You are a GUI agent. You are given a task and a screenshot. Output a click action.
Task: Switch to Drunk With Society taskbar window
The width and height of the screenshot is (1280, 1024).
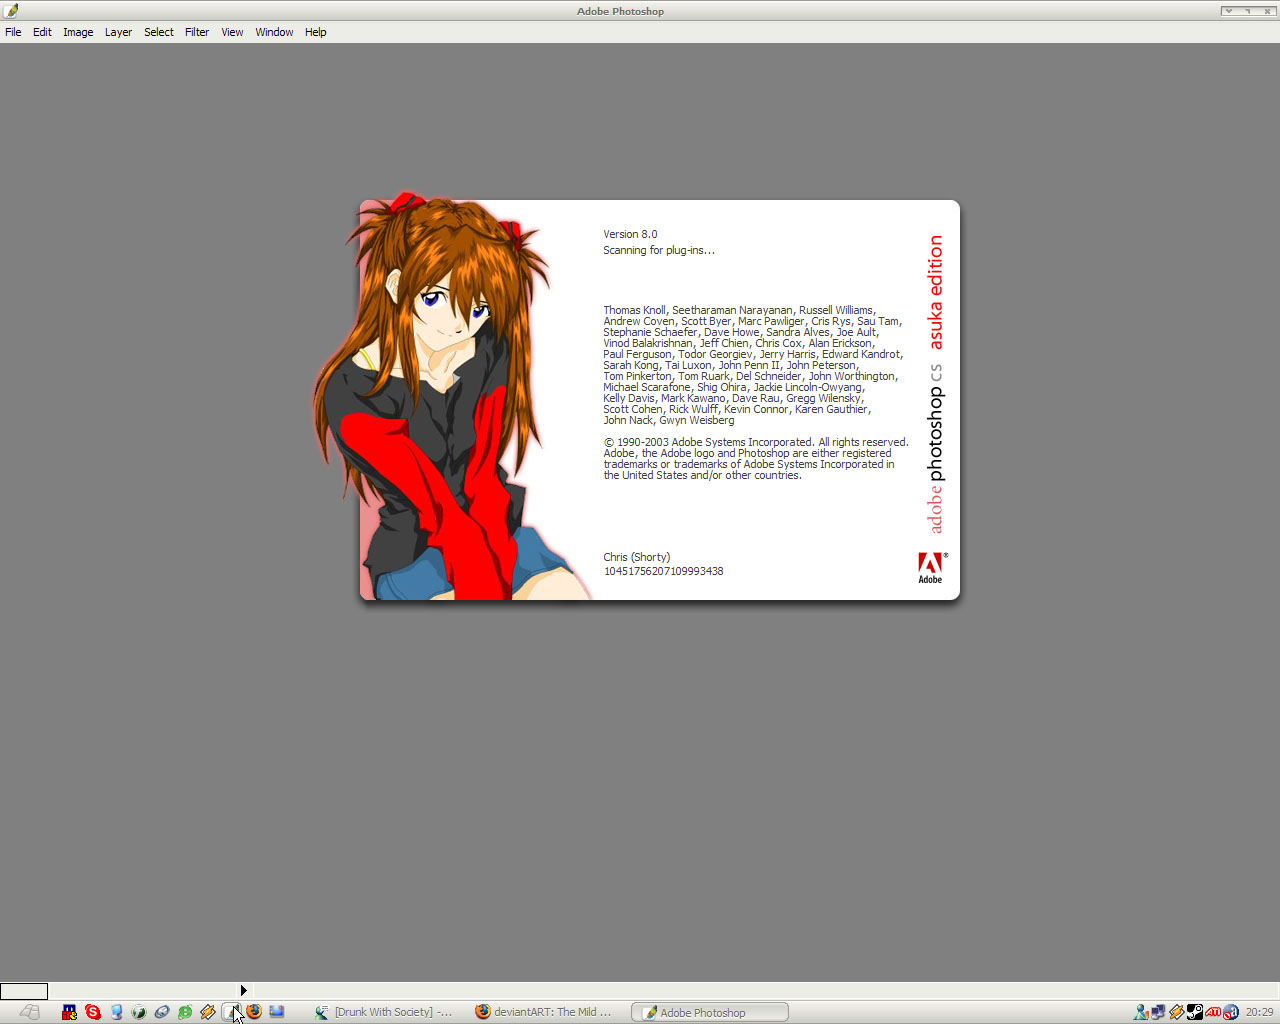384,1012
